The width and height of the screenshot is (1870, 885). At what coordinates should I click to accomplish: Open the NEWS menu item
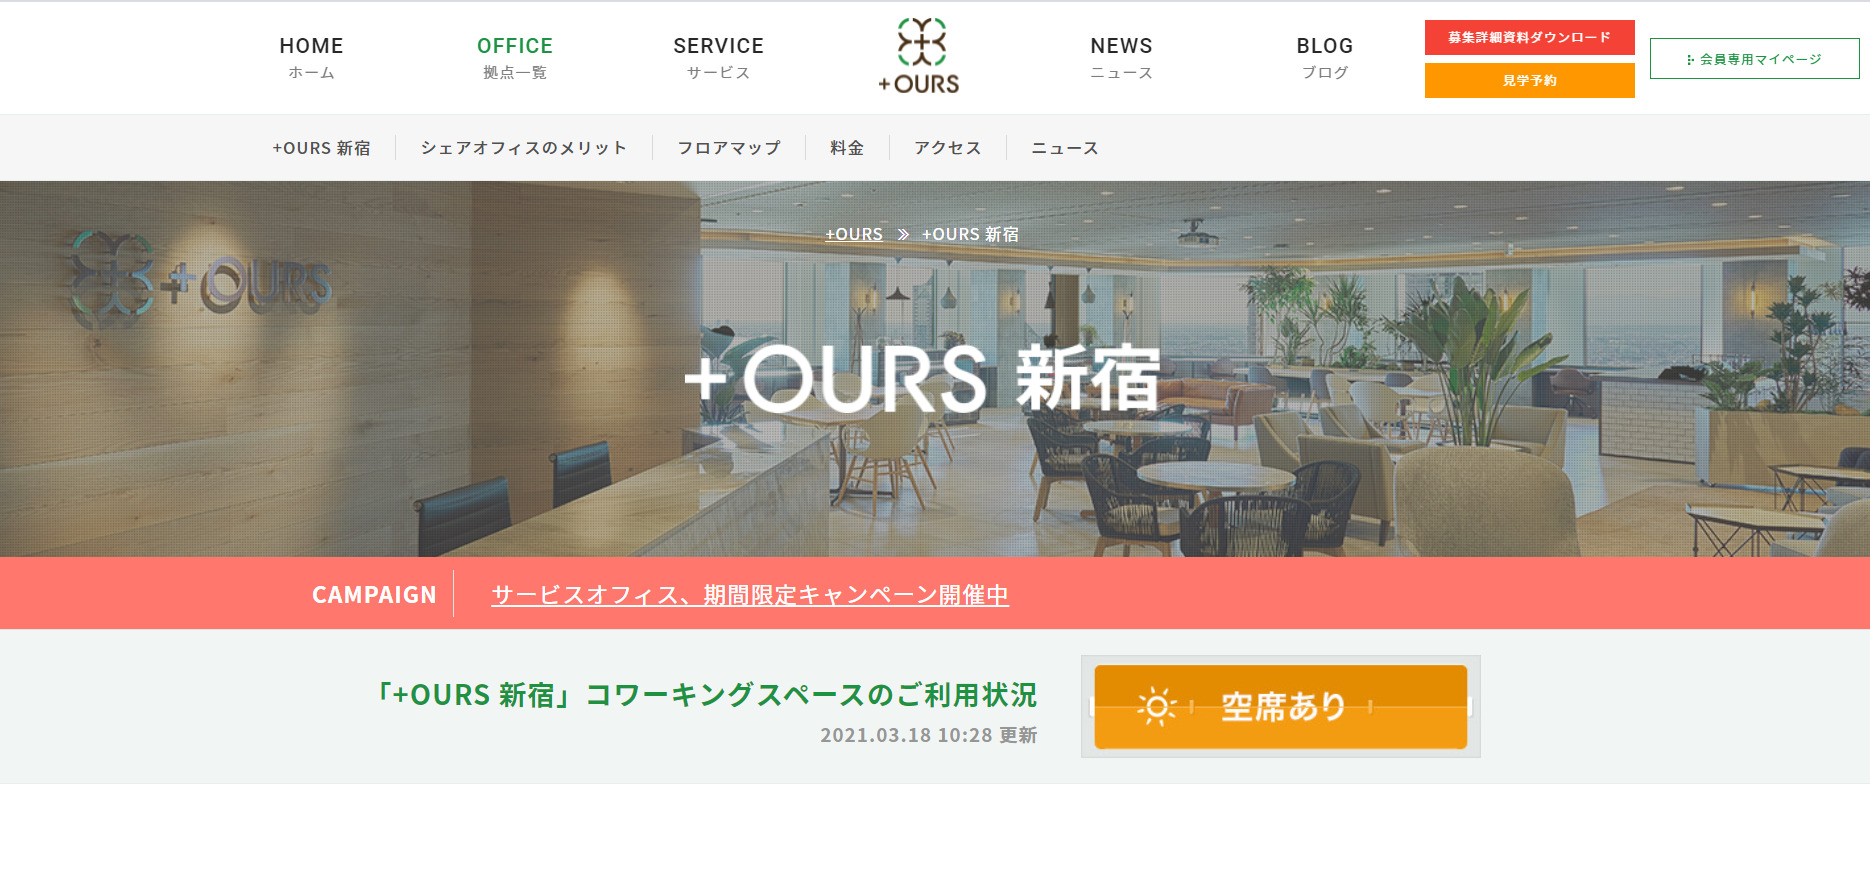tap(1121, 58)
